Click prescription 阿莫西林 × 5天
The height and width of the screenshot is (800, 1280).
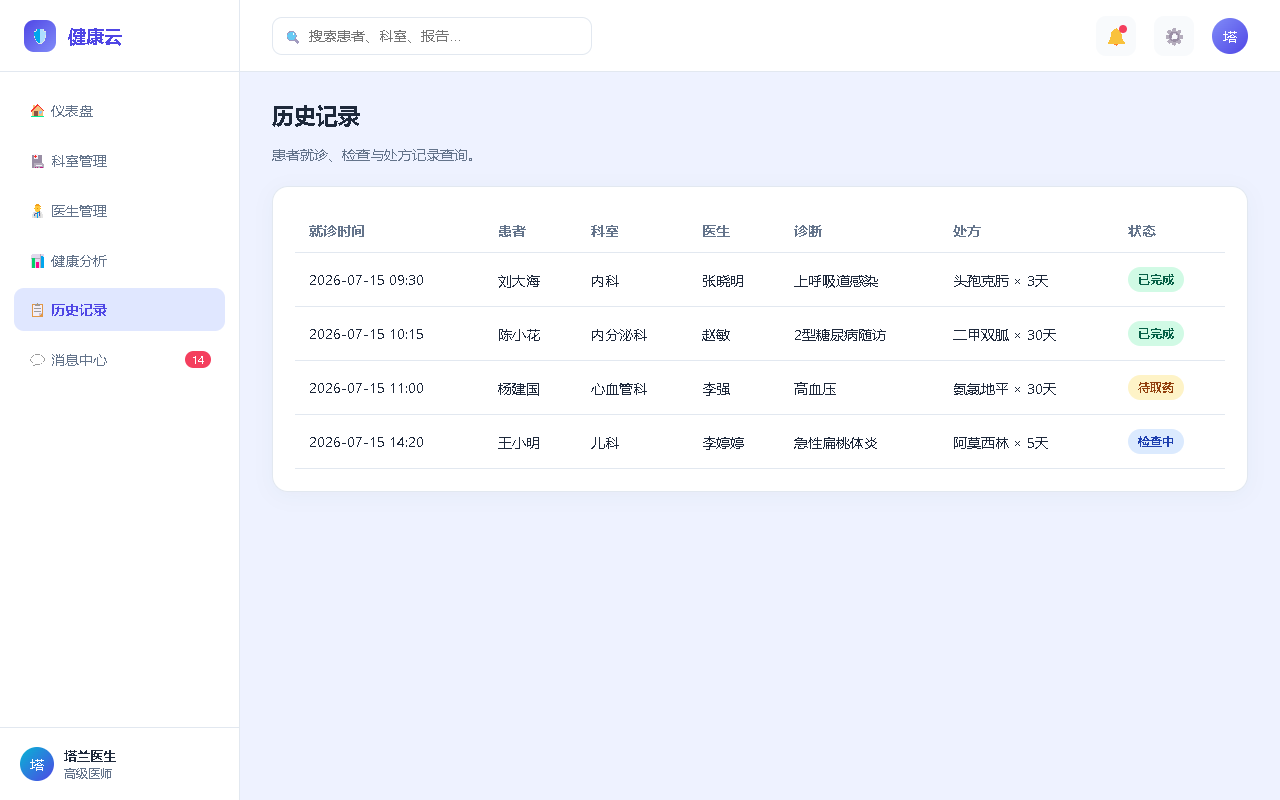(1001, 443)
